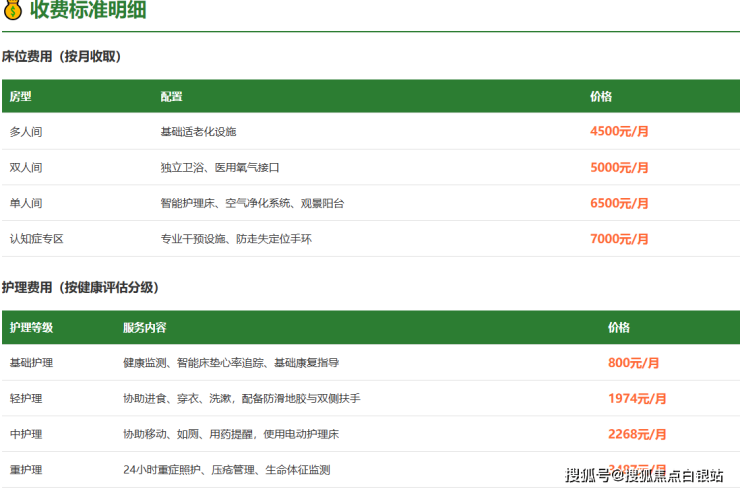Click the 2268元/月 price for 中护理
This screenshot has width=740, height=491.
pos(636,434)
